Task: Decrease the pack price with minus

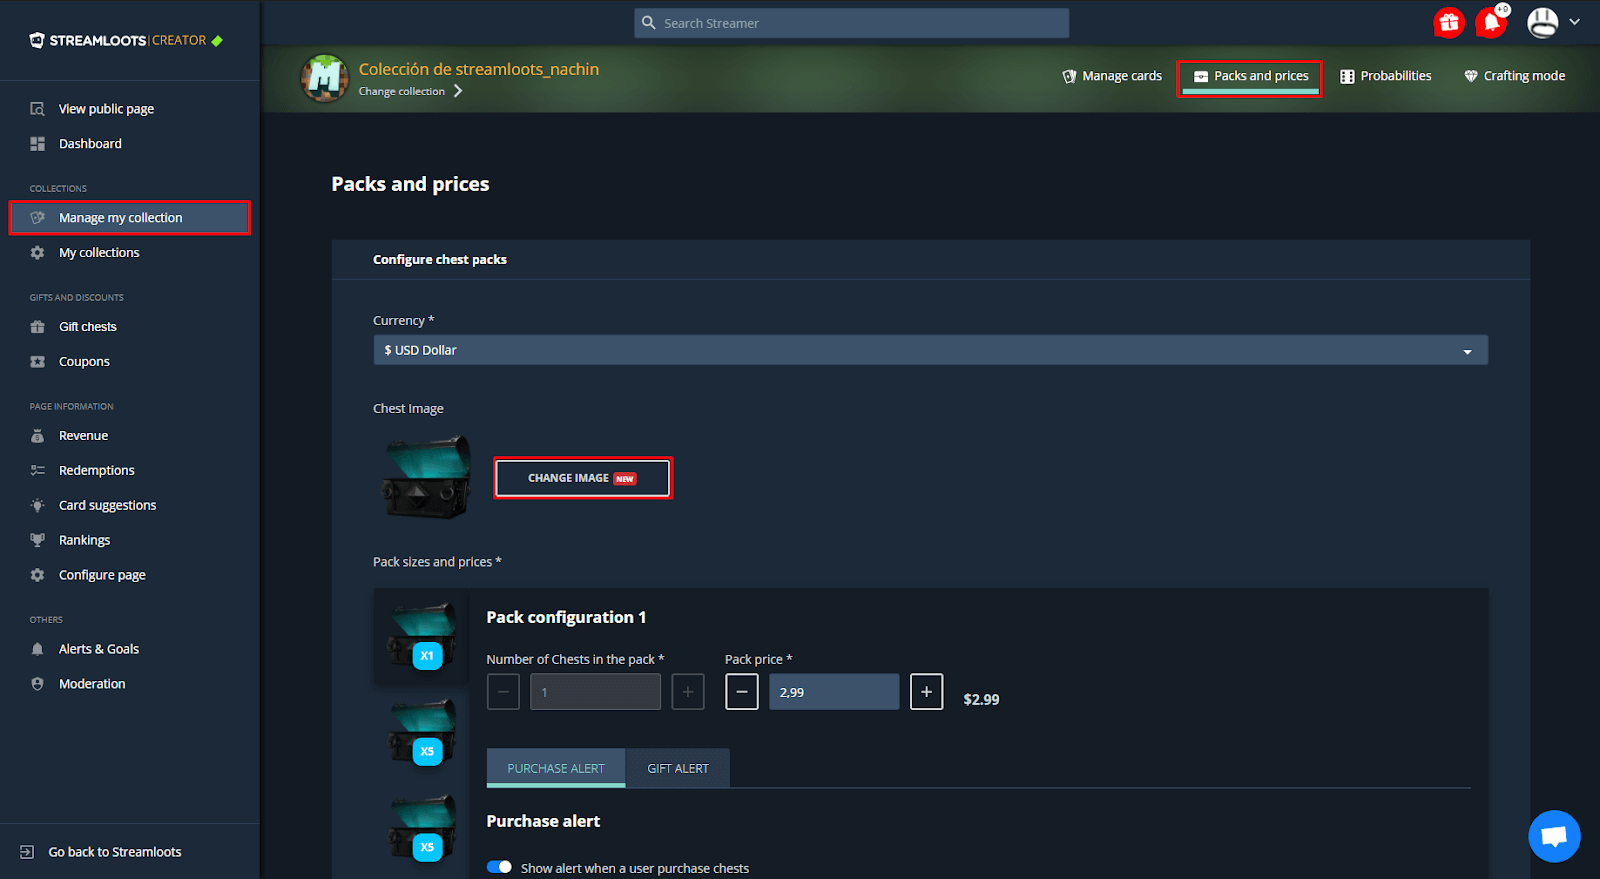Action: tap(742, 692)
